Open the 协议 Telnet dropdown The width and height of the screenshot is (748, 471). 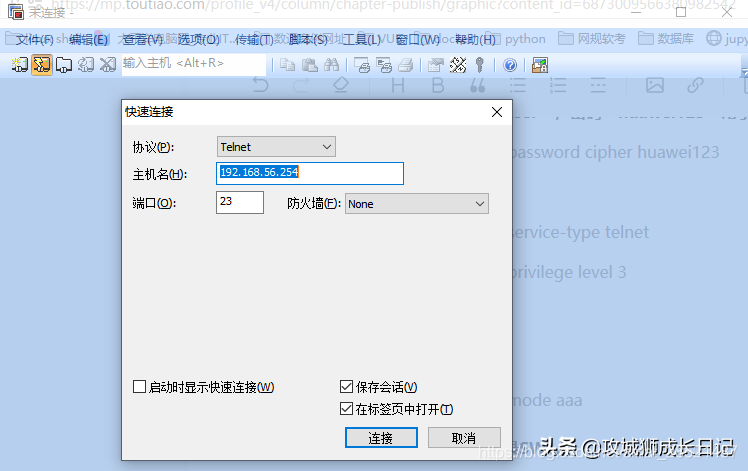(x=276, y=147)
